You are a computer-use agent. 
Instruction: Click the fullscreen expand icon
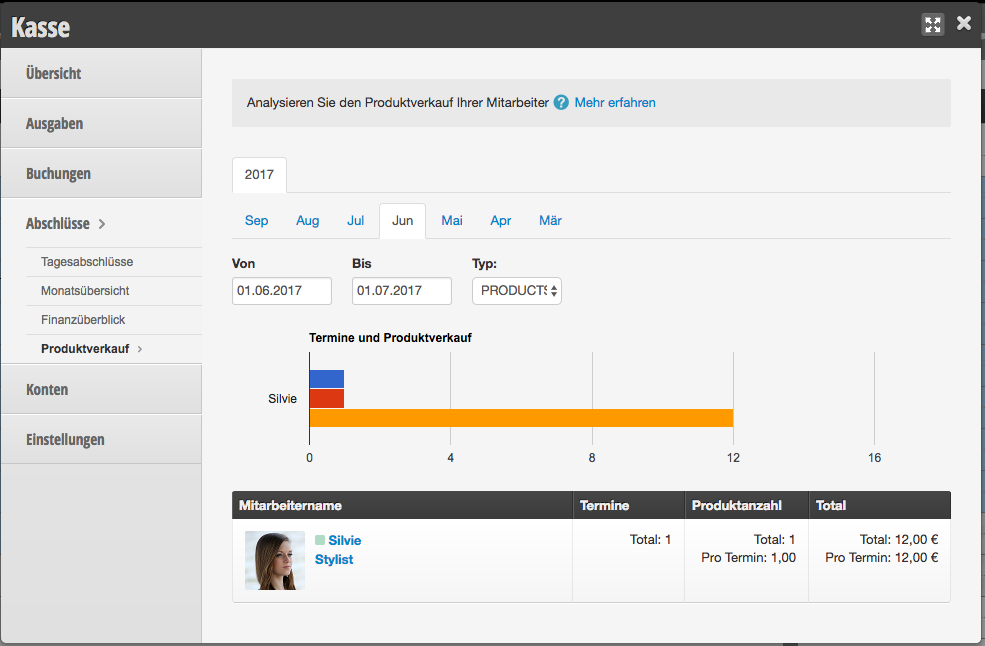click(x=933, y=25)
